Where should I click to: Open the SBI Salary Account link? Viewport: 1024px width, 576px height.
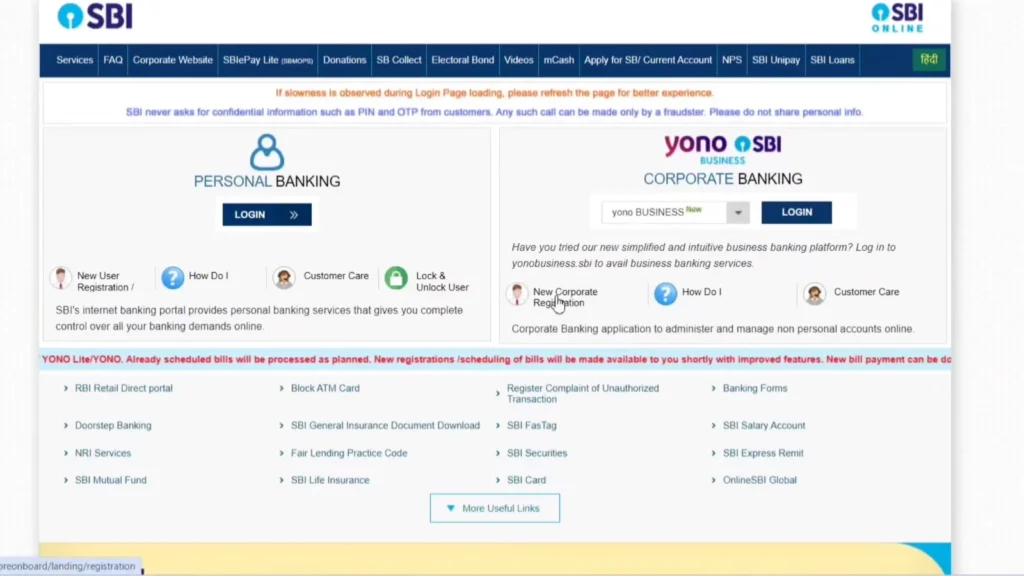(x=764, y=425)
